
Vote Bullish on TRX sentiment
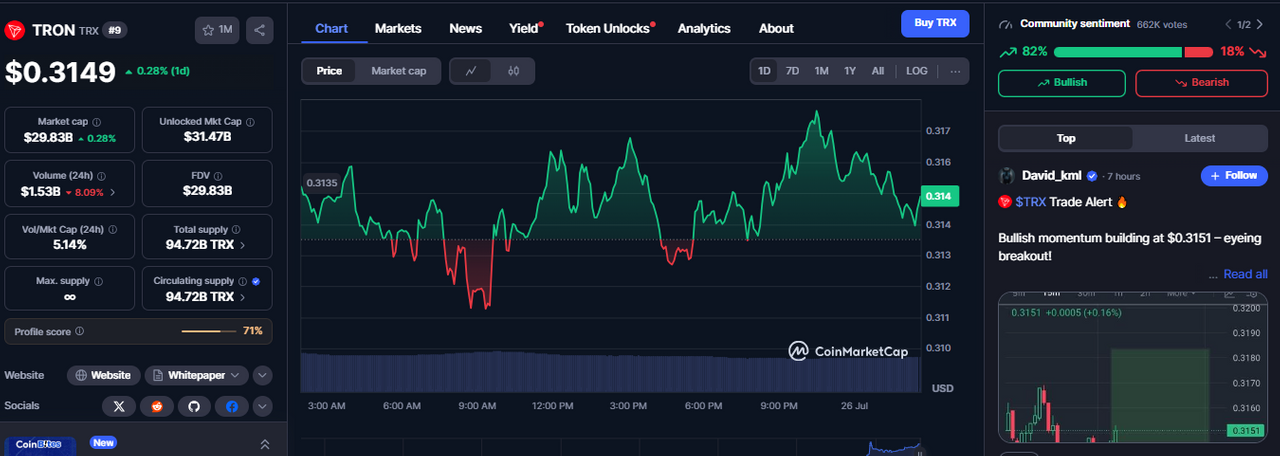1062,82
